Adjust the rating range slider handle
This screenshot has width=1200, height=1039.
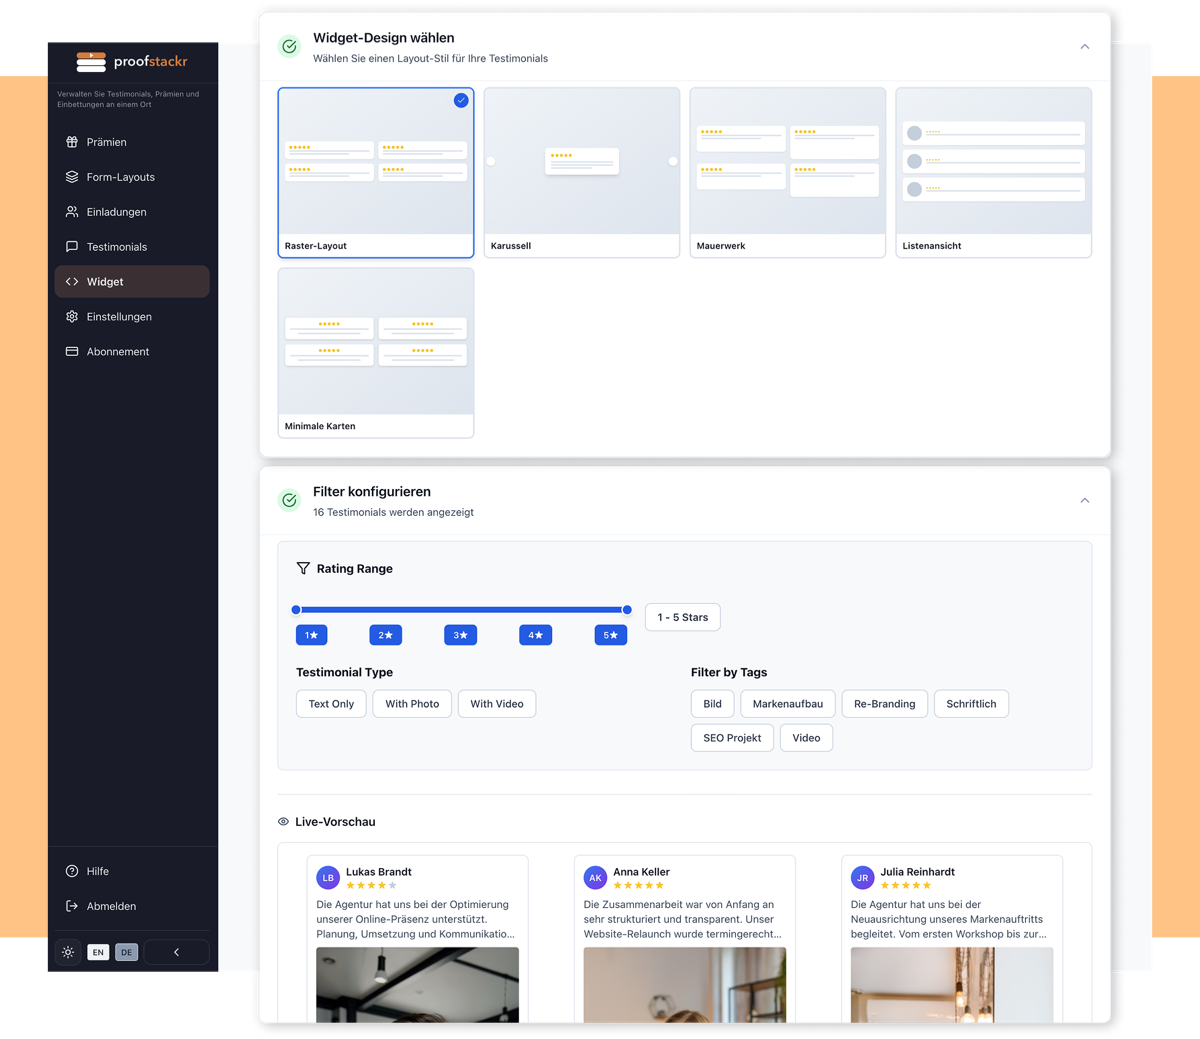coord(627,609)
